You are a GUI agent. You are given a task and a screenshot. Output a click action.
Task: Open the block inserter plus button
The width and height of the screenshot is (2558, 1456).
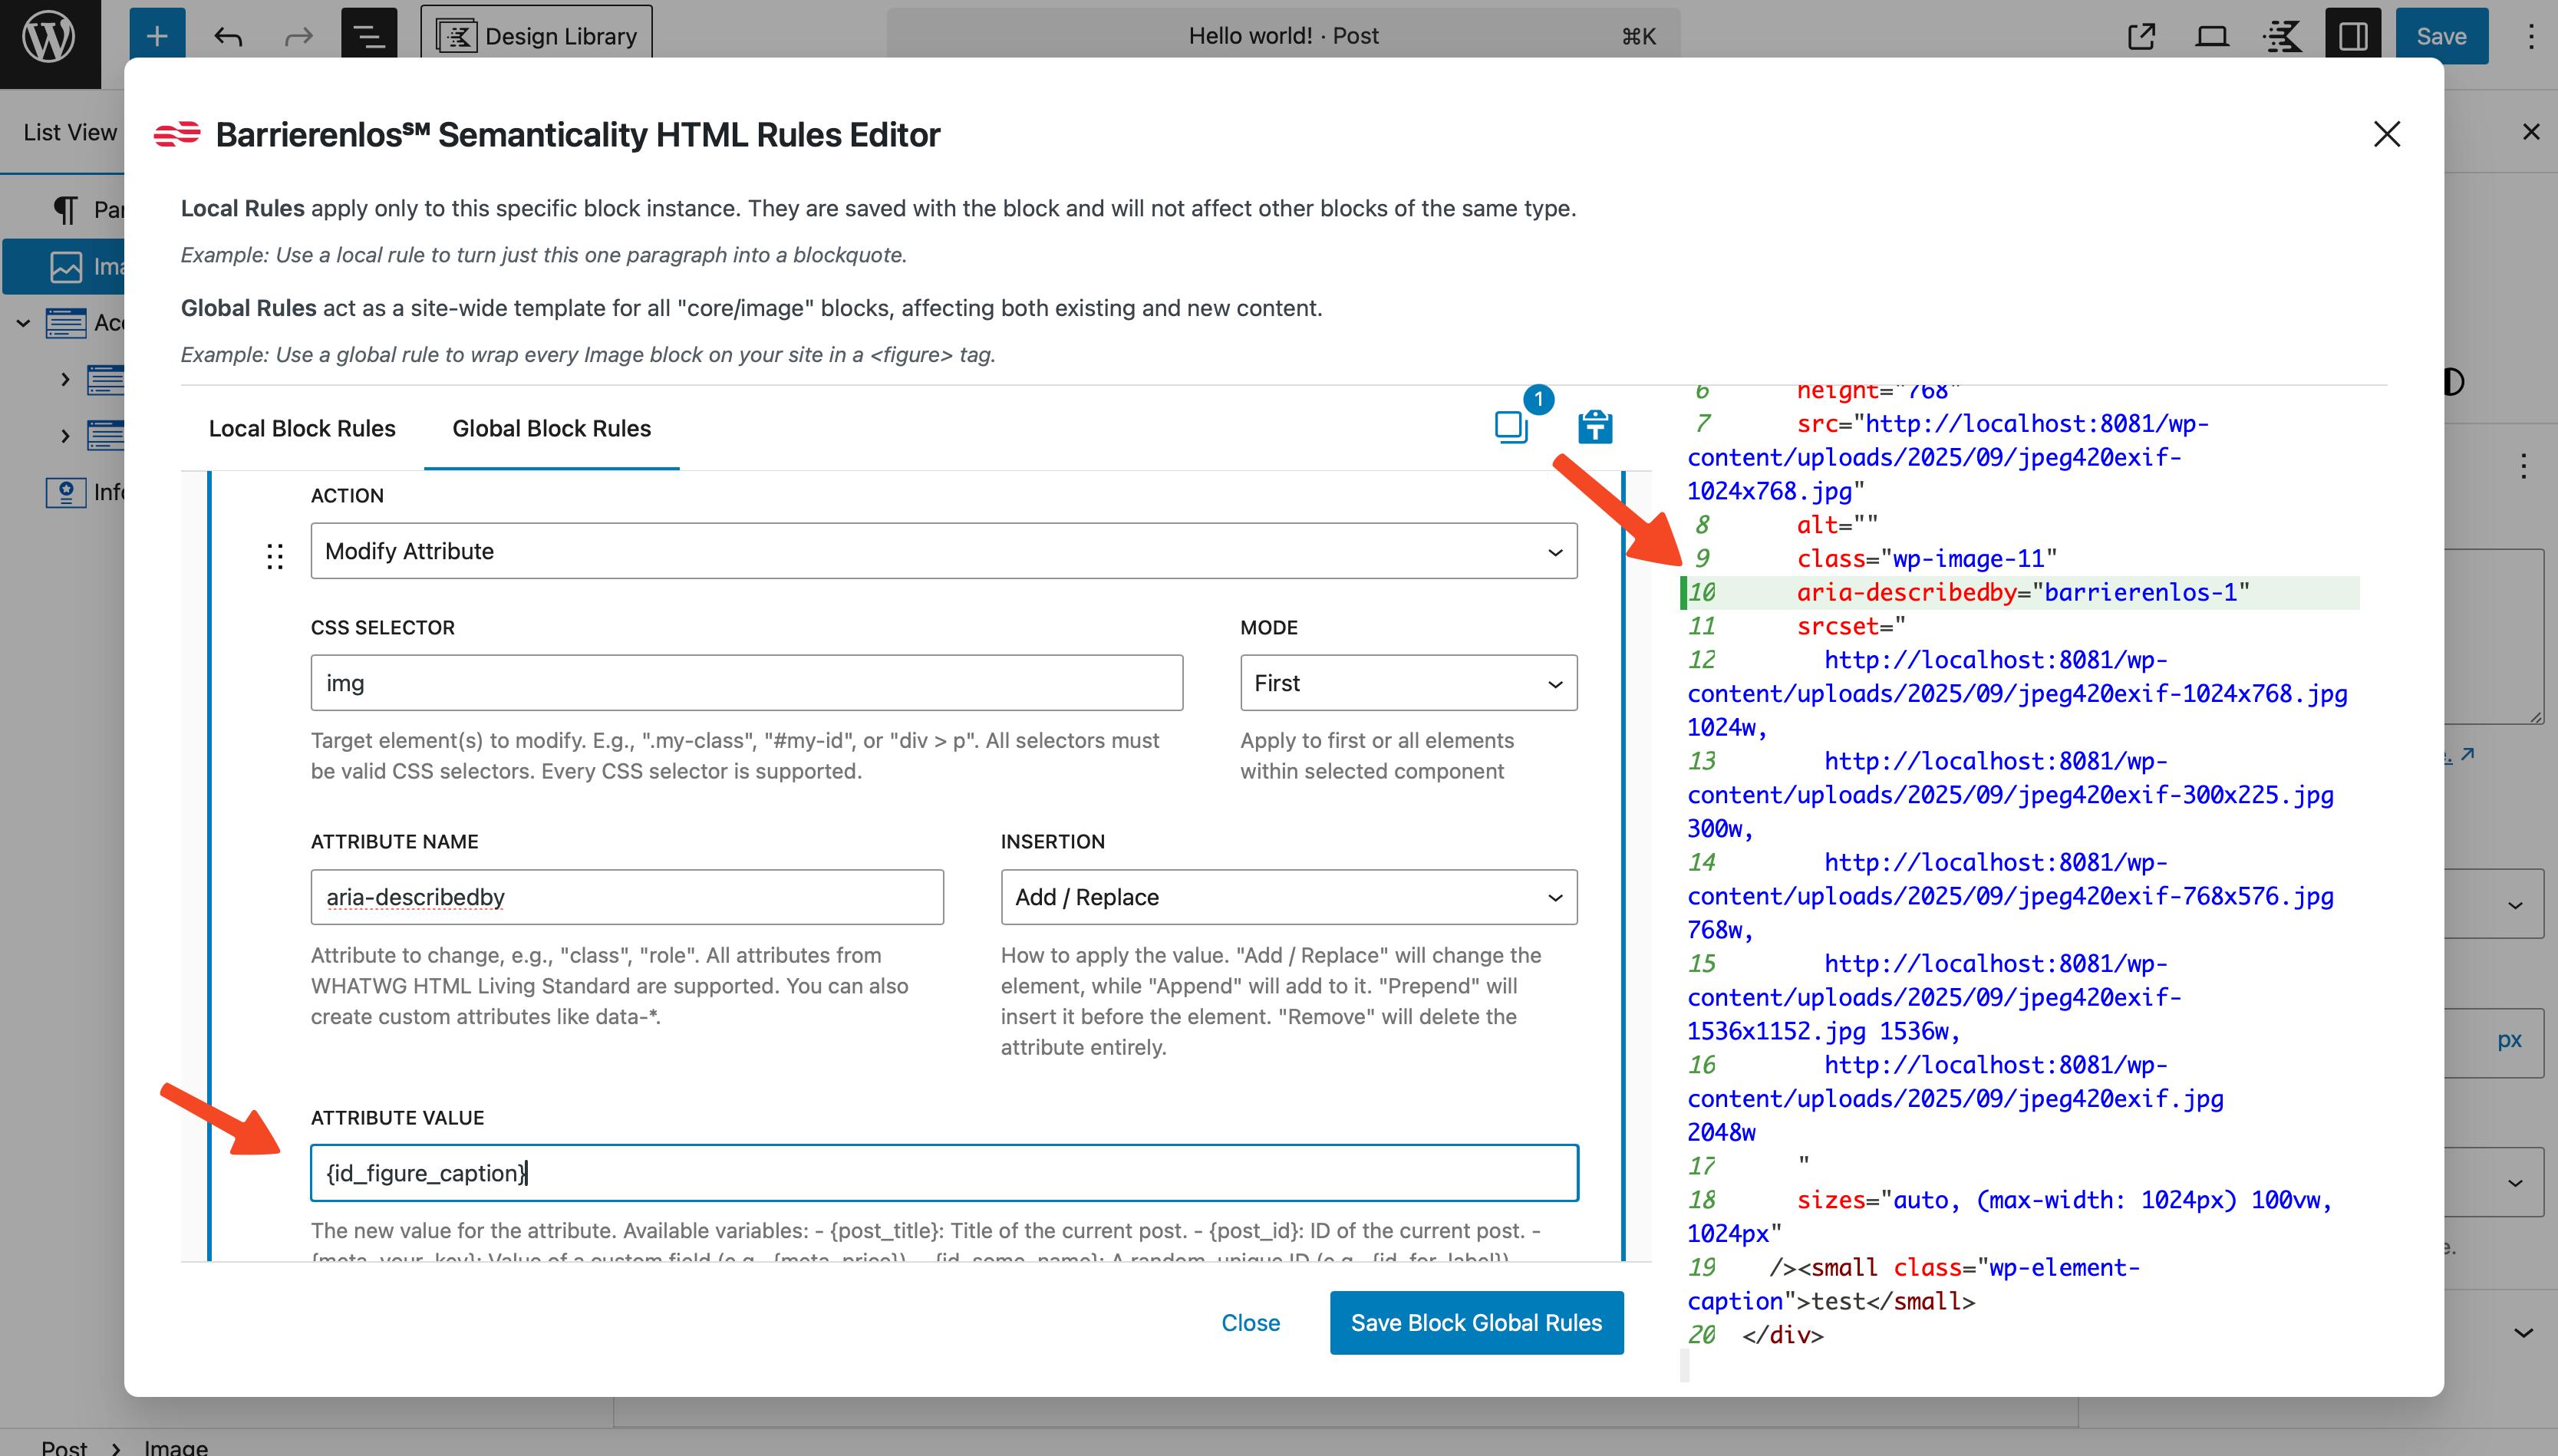tap(157, 37)
